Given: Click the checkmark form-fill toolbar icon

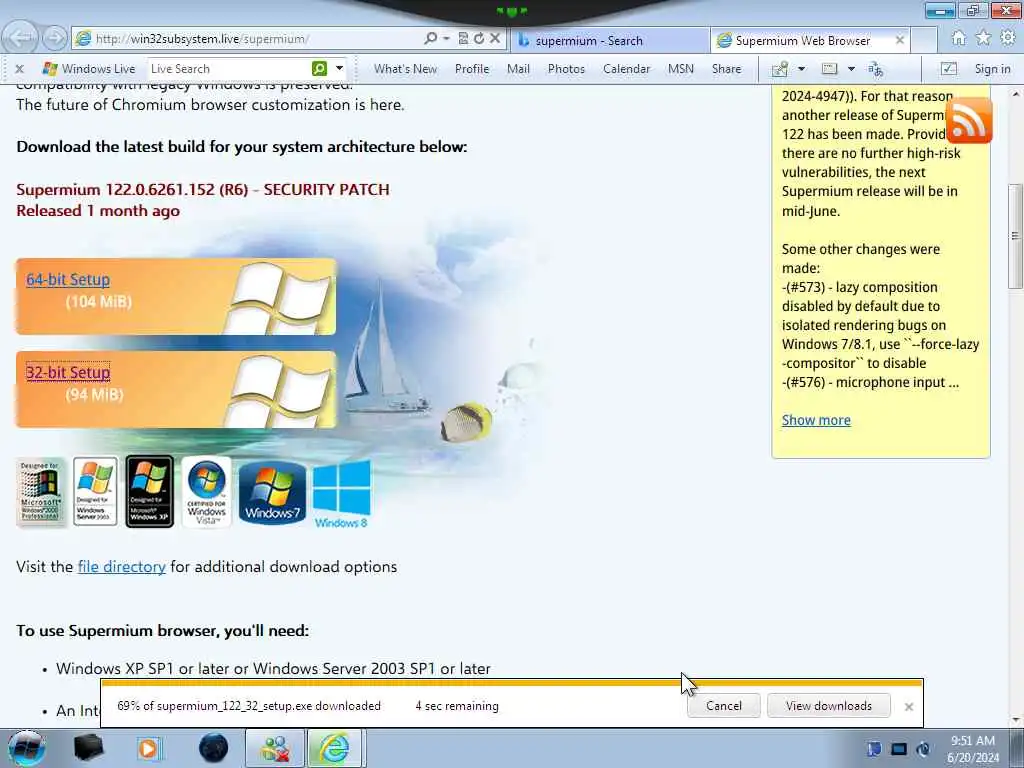Looking at the screenshot, I should tap(948, 69).
